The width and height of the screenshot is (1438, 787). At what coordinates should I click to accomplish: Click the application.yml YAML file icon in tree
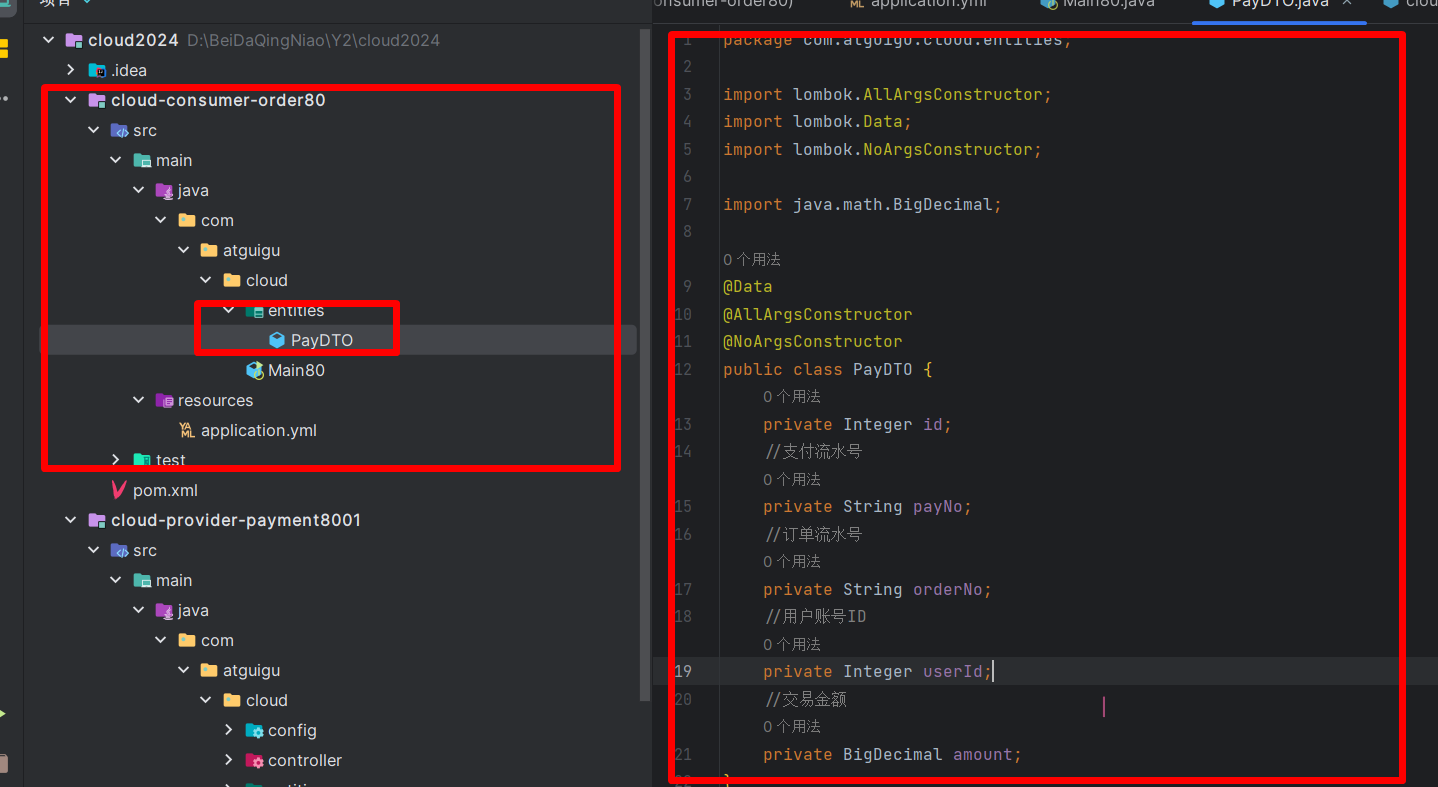click(x=187, y=430)
